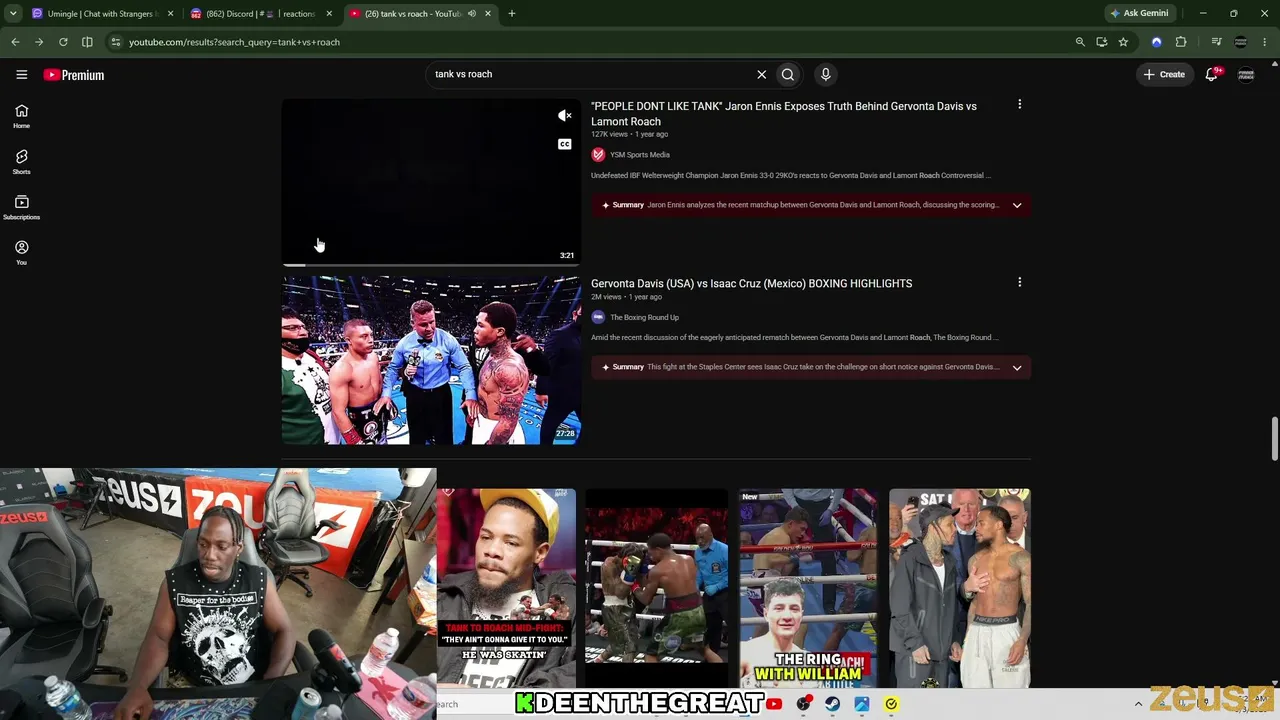1280x720 pixels.
Task: Start voice search with the microphone
Action: [825, 74]
